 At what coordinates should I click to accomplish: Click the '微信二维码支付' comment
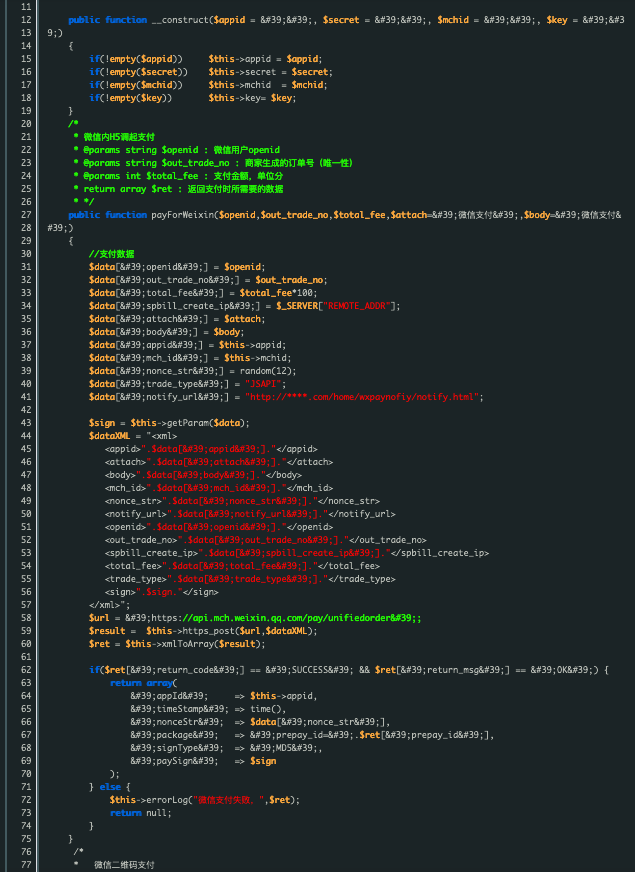point(124,865)
